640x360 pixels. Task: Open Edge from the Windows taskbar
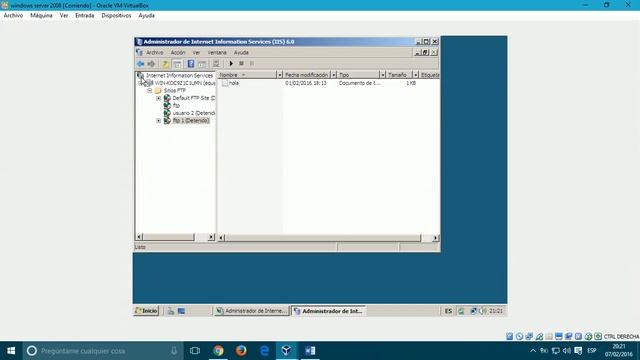(x=264, y=351)
